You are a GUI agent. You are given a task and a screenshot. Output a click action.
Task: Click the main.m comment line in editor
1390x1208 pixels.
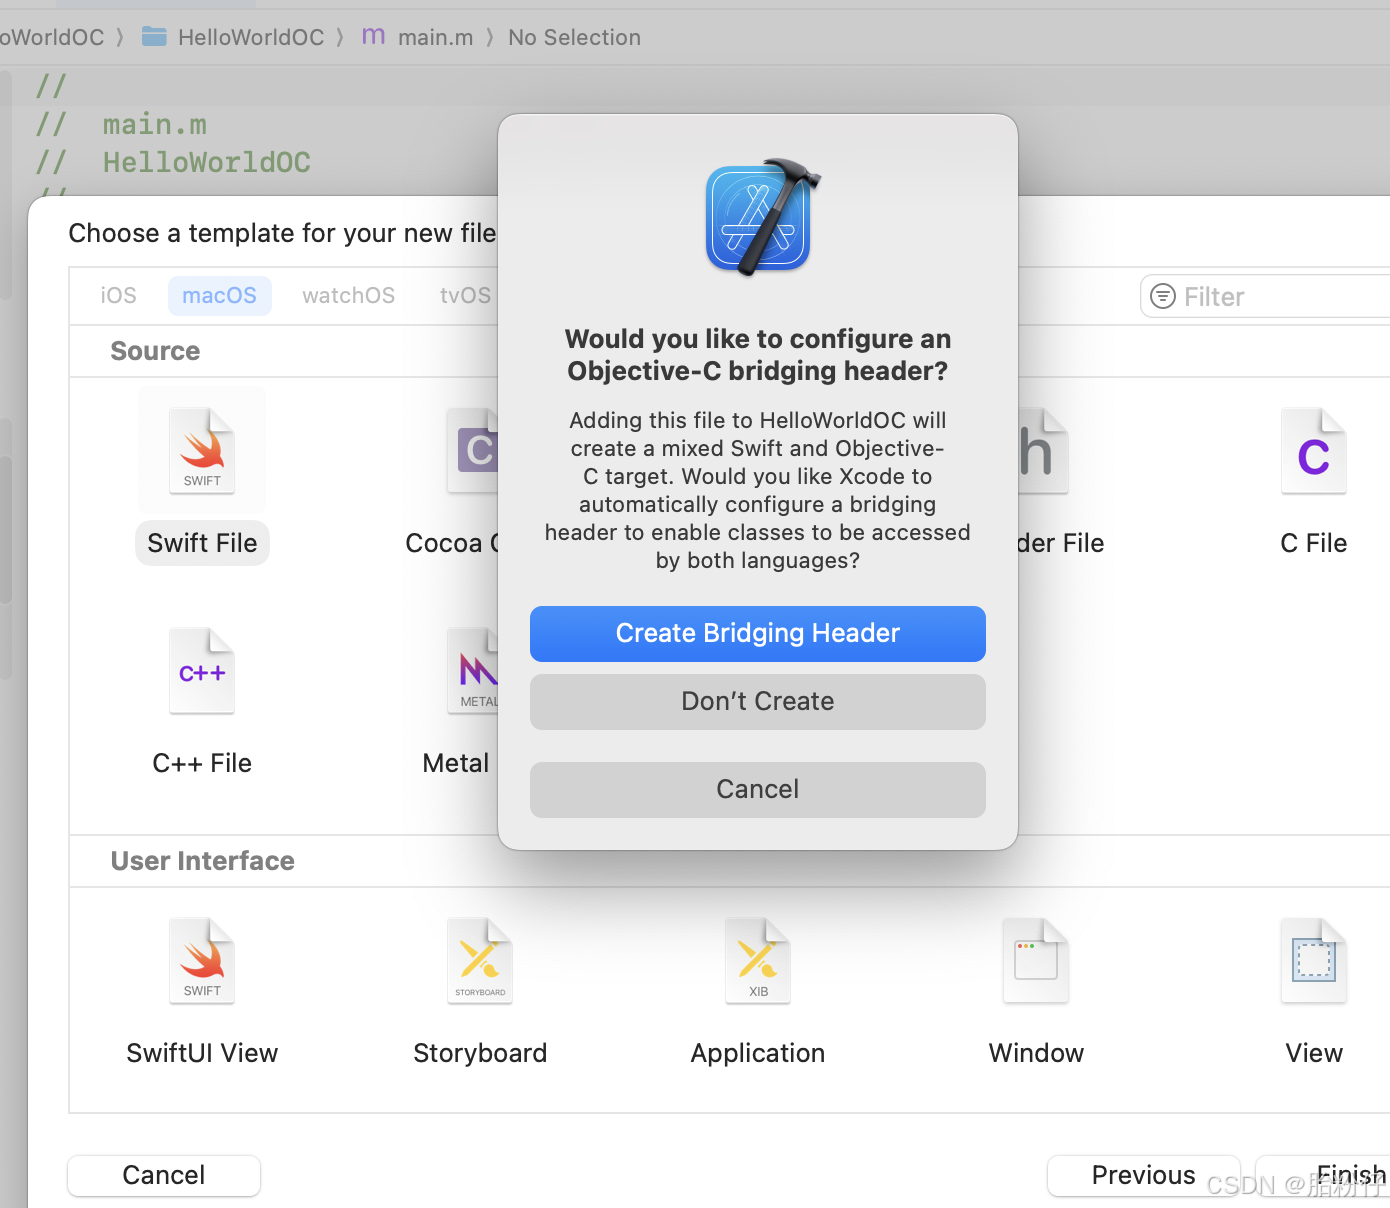pos(121,125)
